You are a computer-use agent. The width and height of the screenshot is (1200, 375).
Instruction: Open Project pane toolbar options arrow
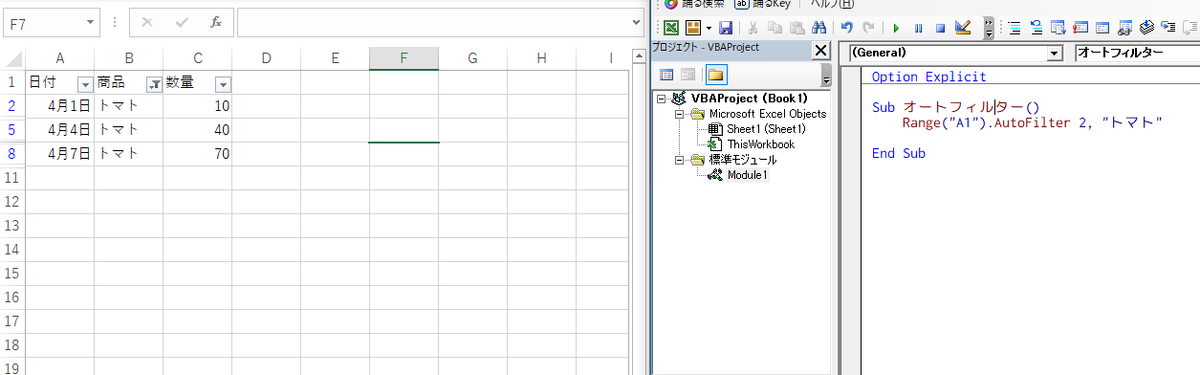coord(826,76)
